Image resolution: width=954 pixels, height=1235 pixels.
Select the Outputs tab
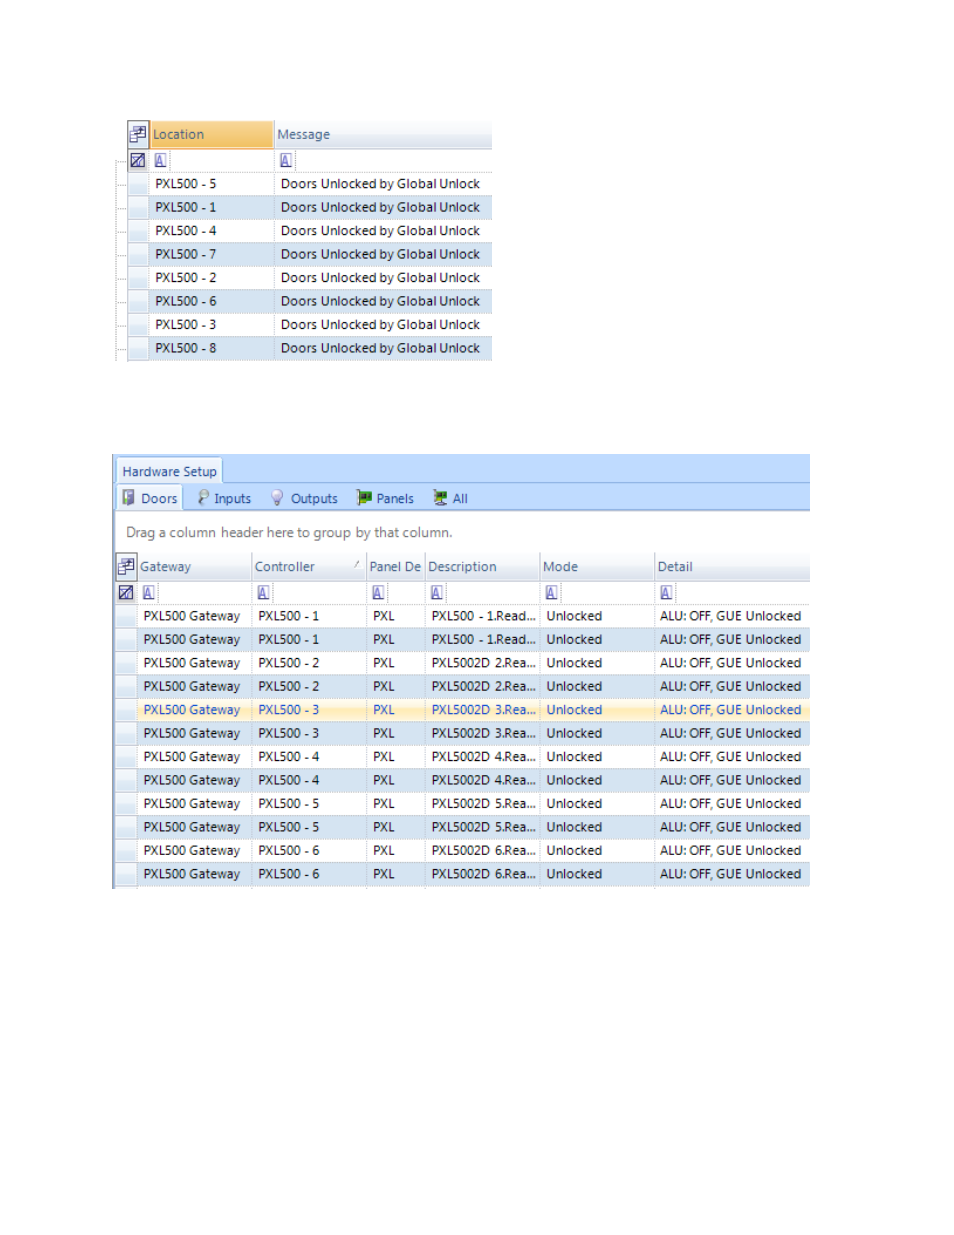[x=304, y=498]
